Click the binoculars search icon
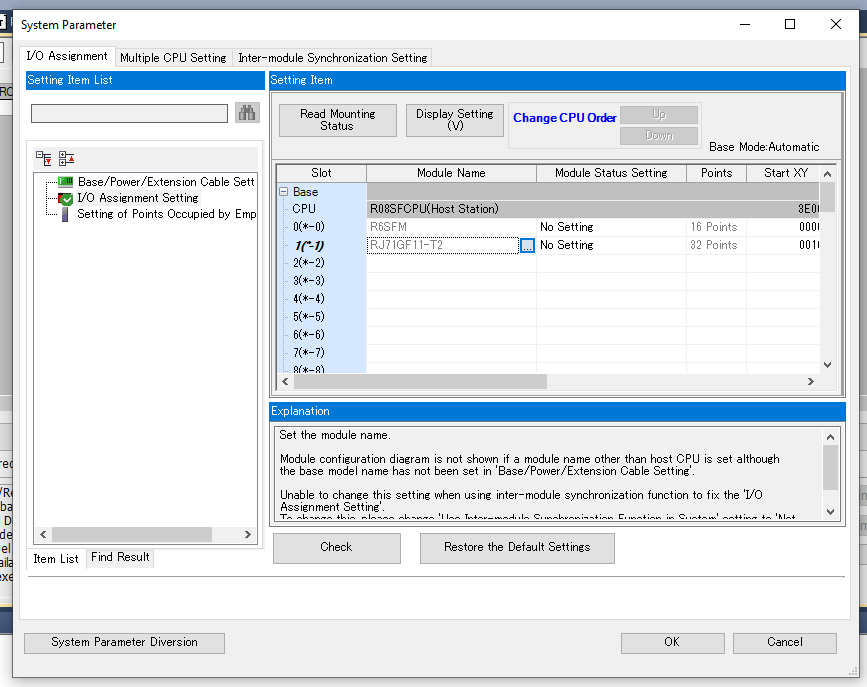Screen dimensions: 867x687 pos(247,113)
